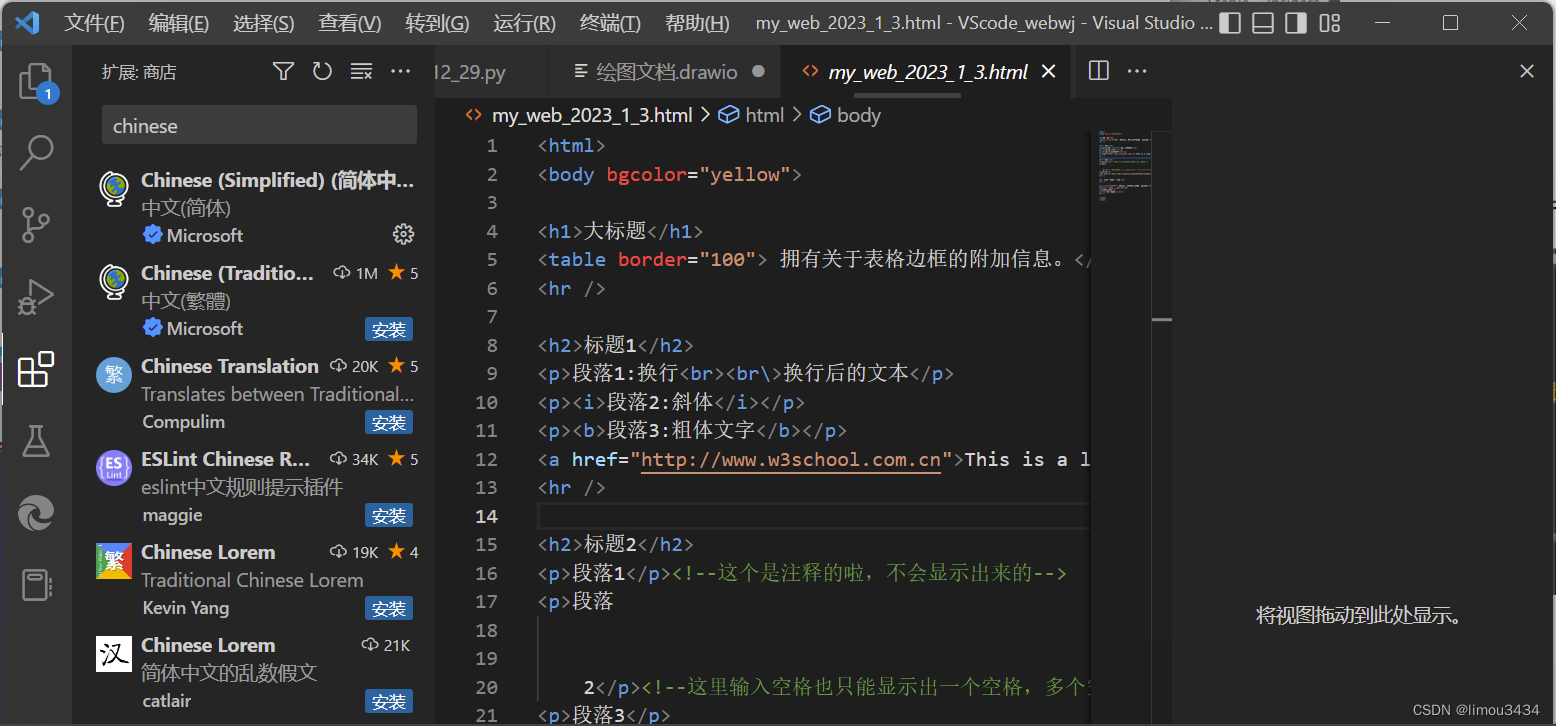This screenshot has width=1556, height=726.
Task: Open the Source Control view
Action: click(x=36, y=224)
